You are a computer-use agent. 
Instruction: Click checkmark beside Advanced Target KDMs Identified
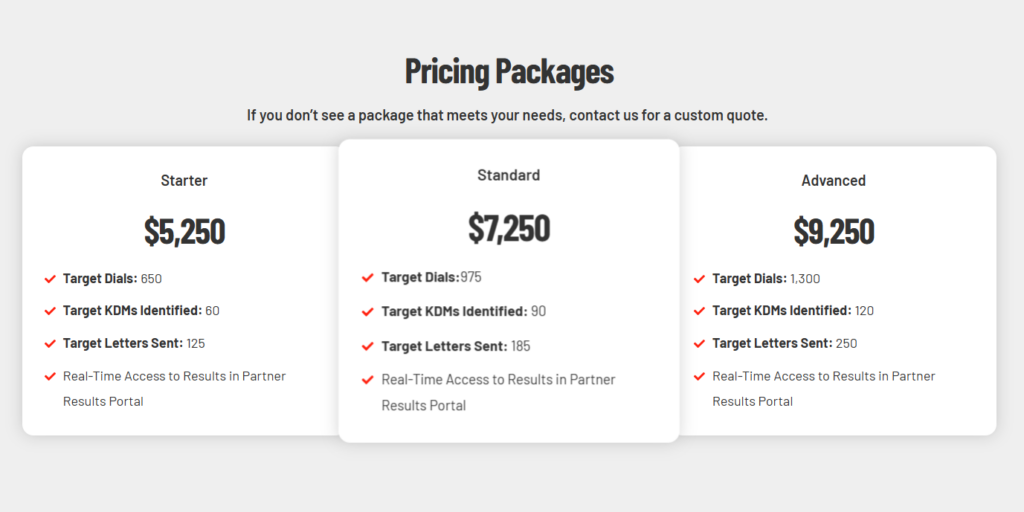(x=699, y=311)
